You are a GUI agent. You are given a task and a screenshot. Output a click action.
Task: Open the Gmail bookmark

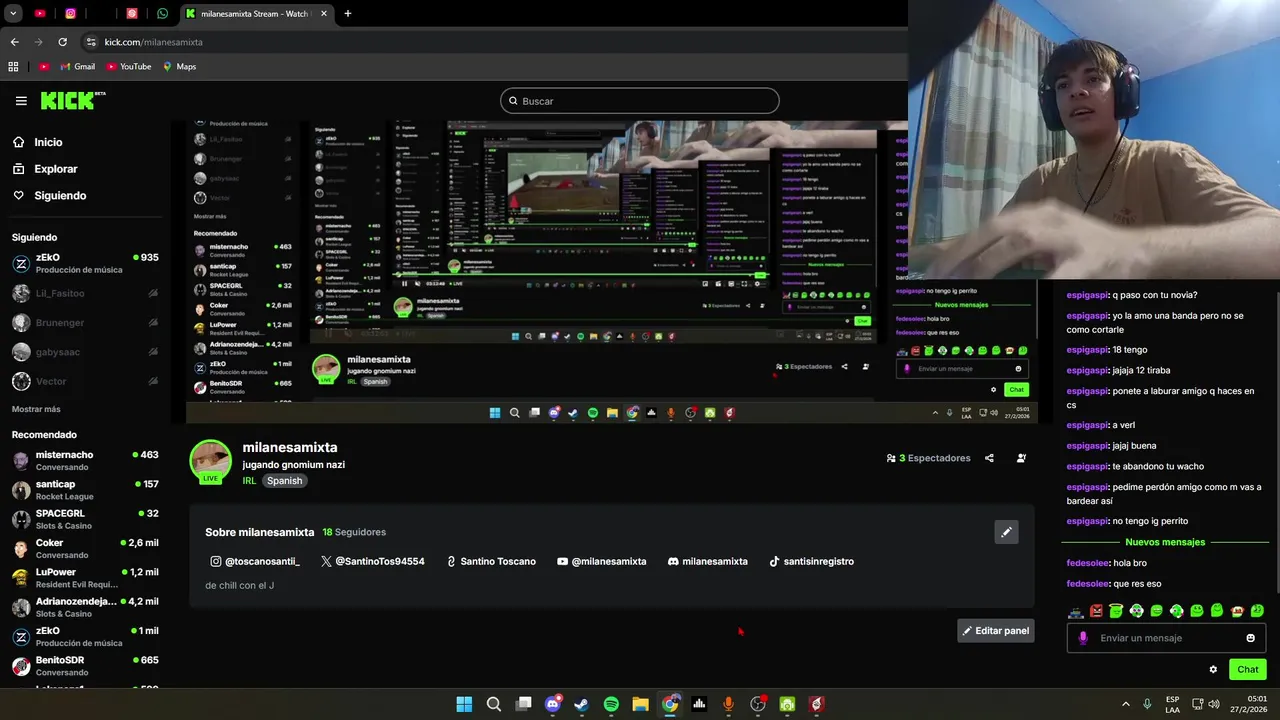point(76,67)
